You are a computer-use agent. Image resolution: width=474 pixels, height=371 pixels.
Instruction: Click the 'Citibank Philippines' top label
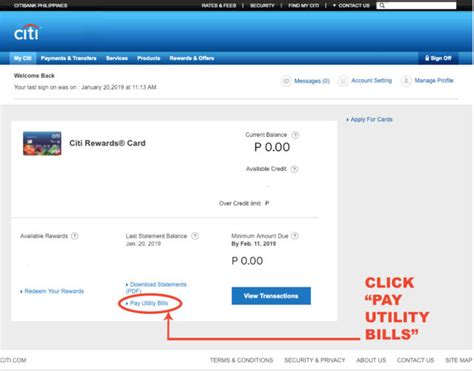click(40, 5)
